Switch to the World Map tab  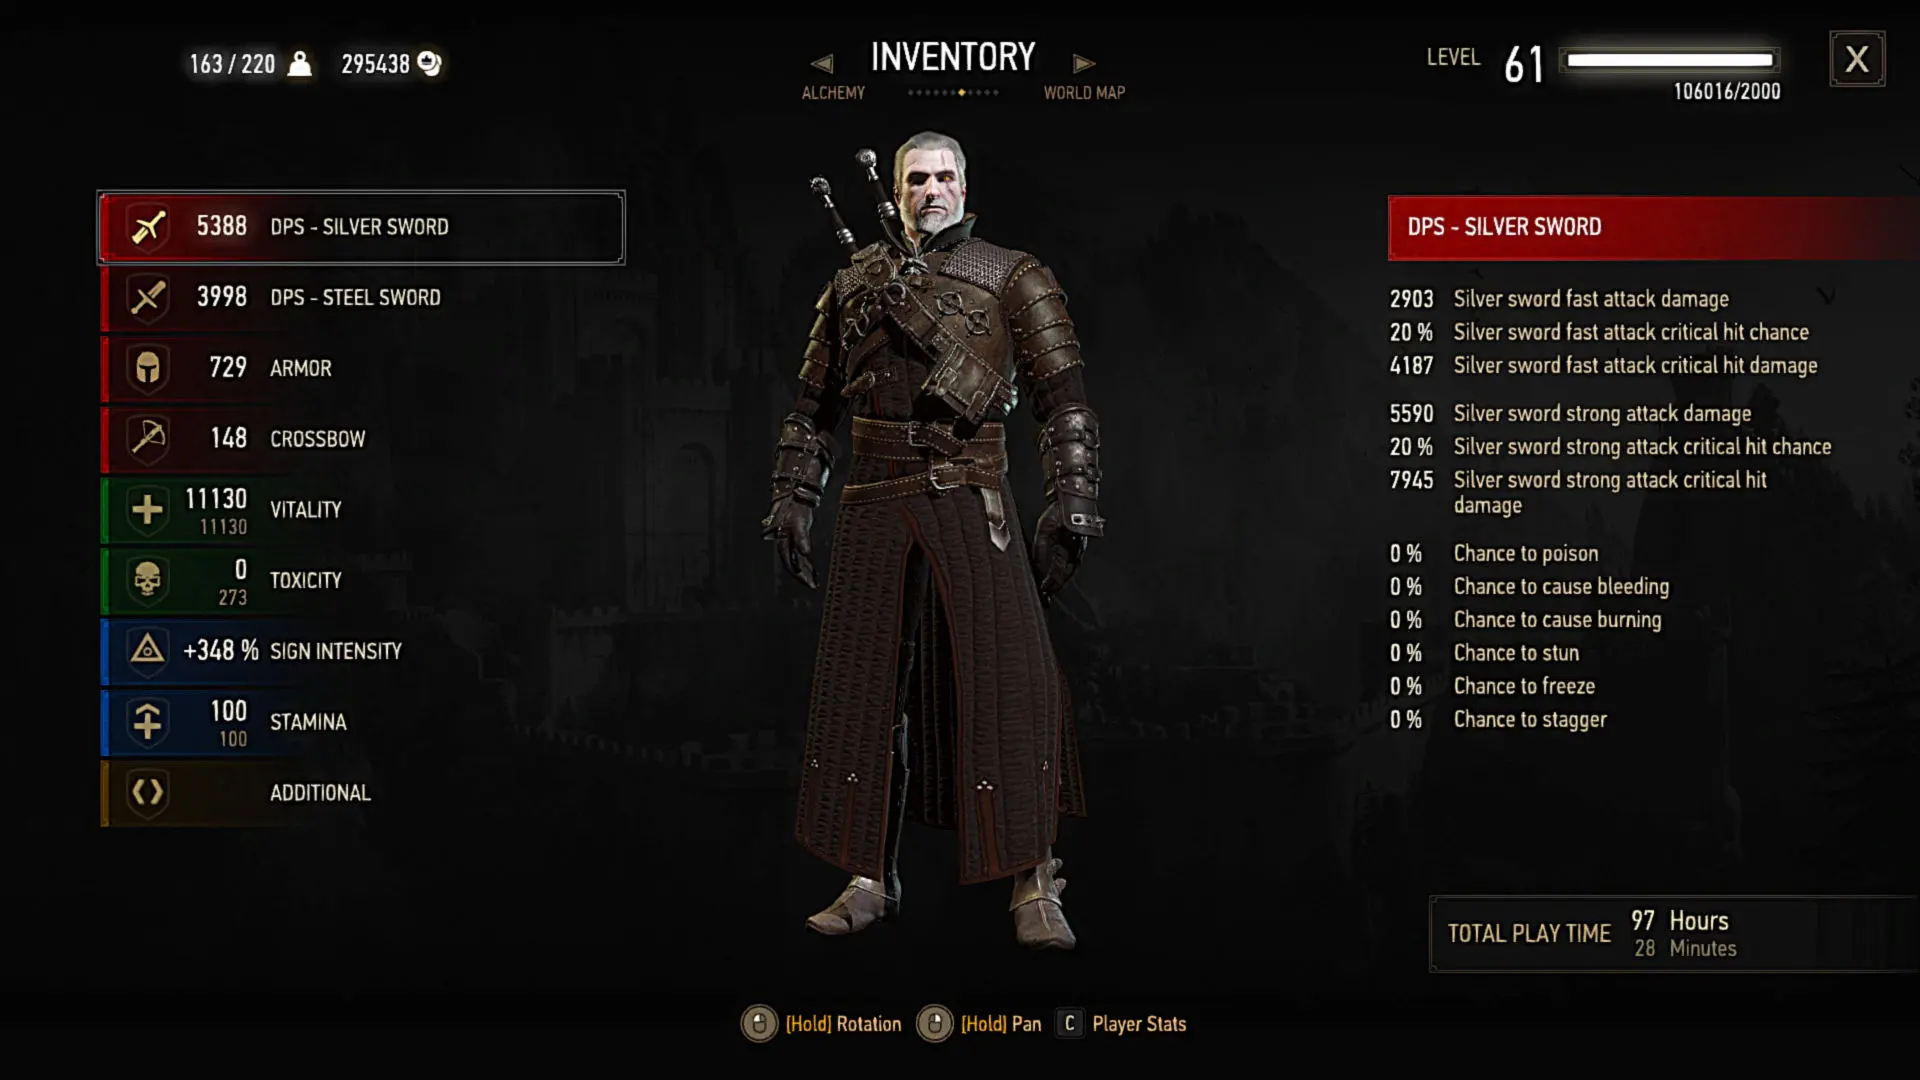(x=1084, y=93)
